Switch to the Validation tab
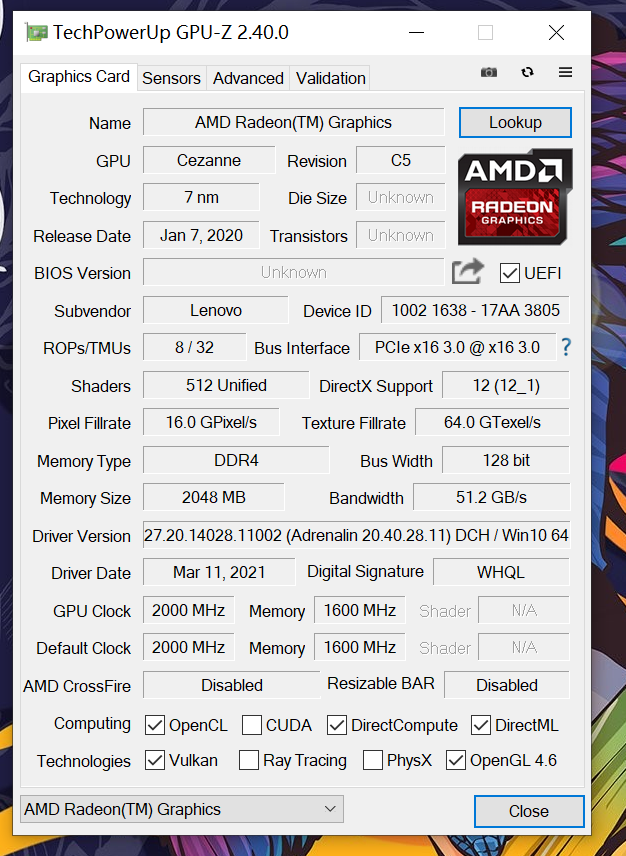 pos(331,79)
